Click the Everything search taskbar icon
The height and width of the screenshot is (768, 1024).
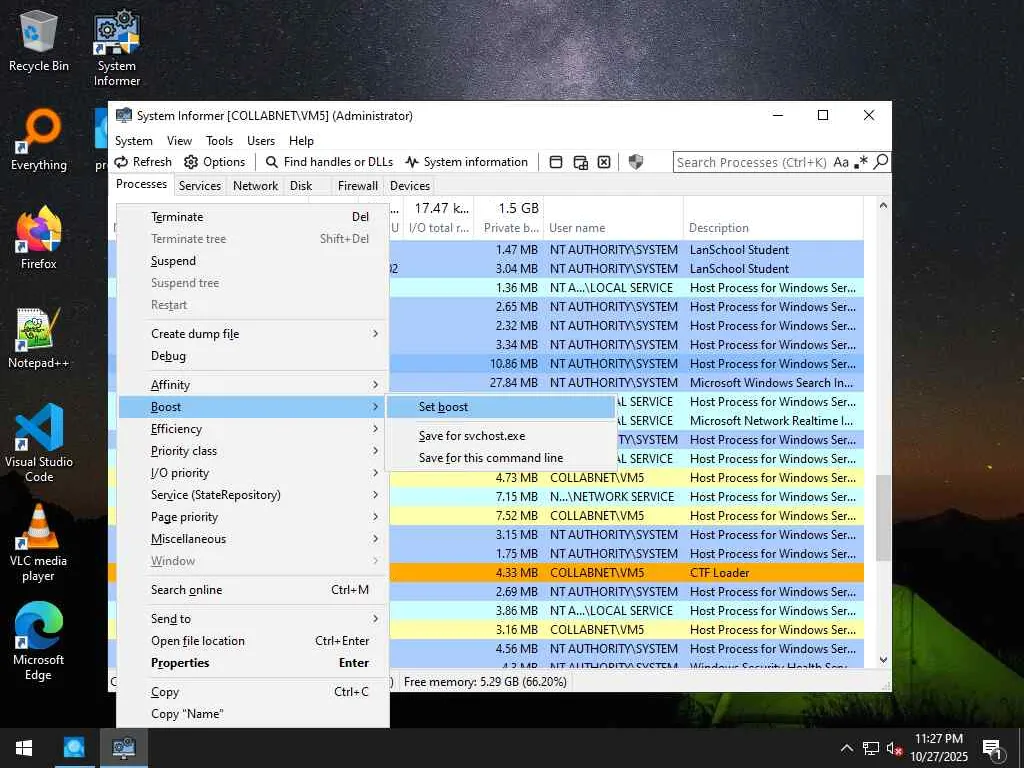coord(74,748)
